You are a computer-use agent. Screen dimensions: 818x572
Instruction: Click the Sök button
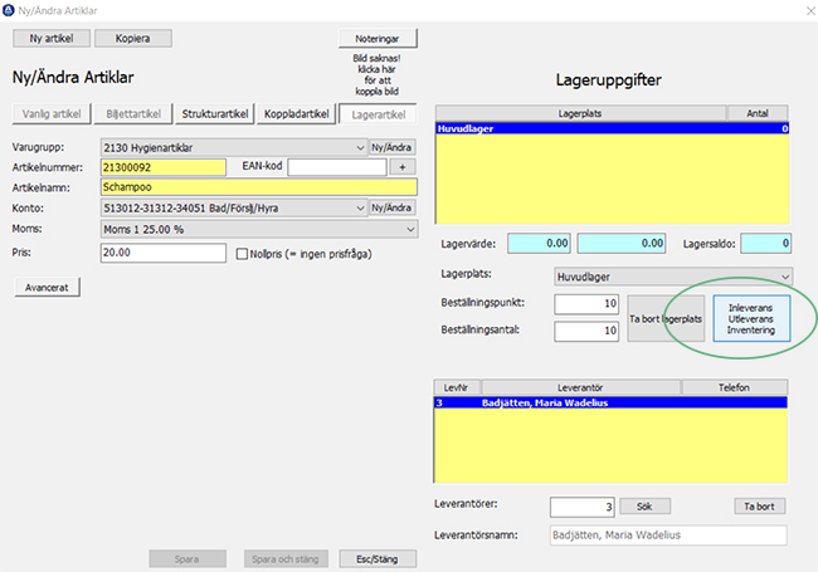click(644, 506)
